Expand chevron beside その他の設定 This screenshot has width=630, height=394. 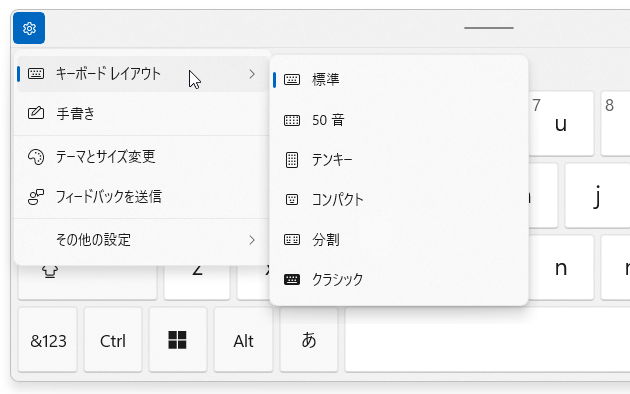pos(252,240)
